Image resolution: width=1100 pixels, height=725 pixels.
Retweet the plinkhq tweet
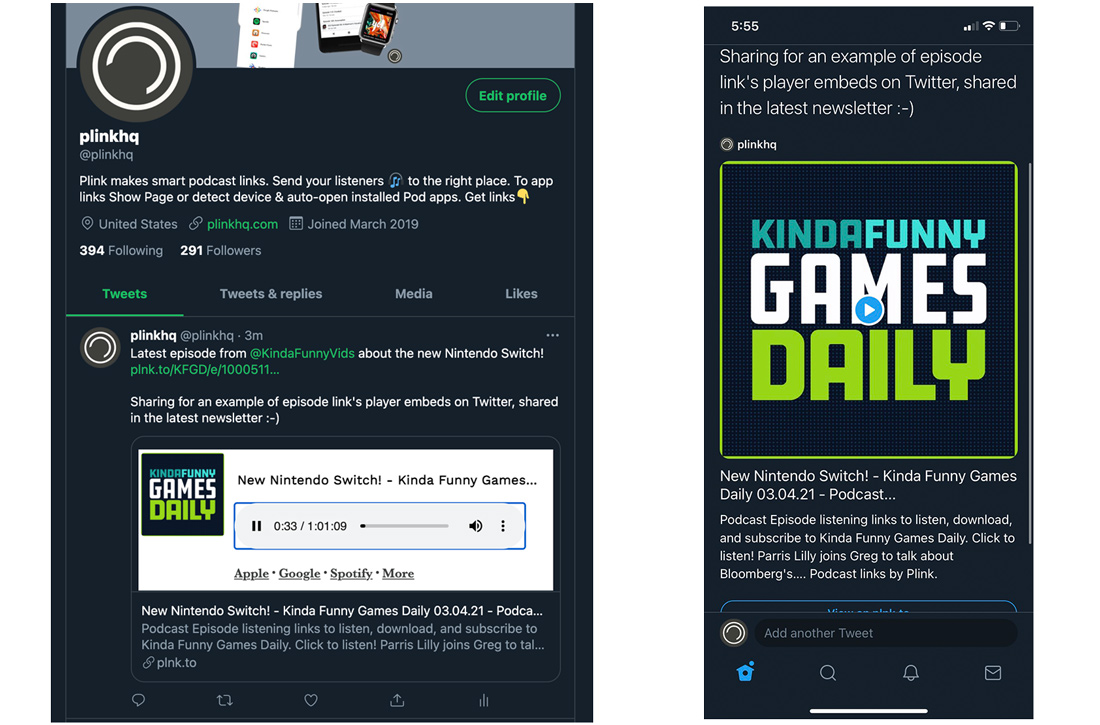(224, 700)
